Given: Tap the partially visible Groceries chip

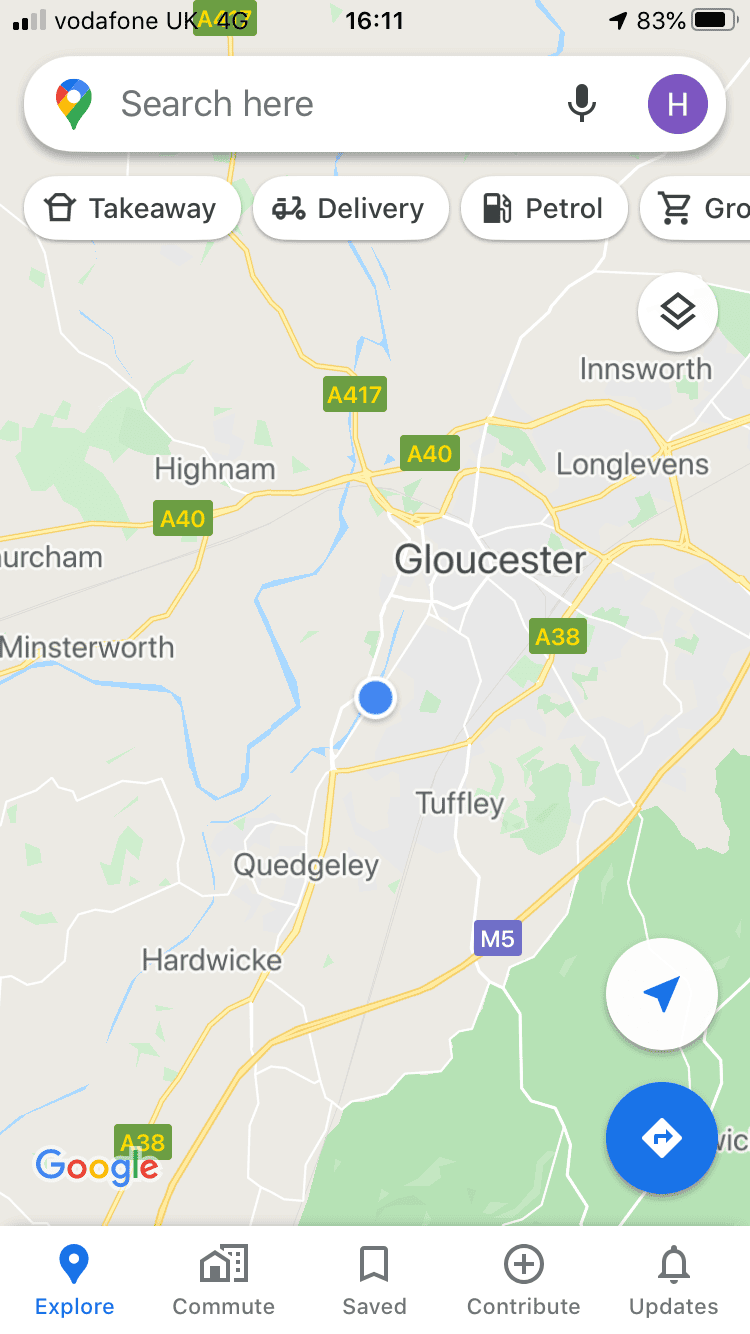Looking at the screenshot, I should click(696, 208).
